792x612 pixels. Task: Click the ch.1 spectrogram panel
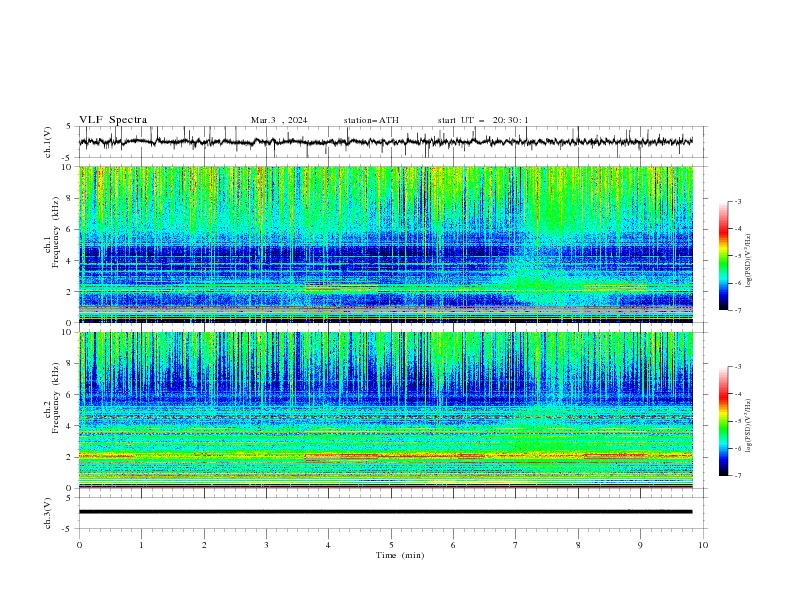[x=385, y=244]
